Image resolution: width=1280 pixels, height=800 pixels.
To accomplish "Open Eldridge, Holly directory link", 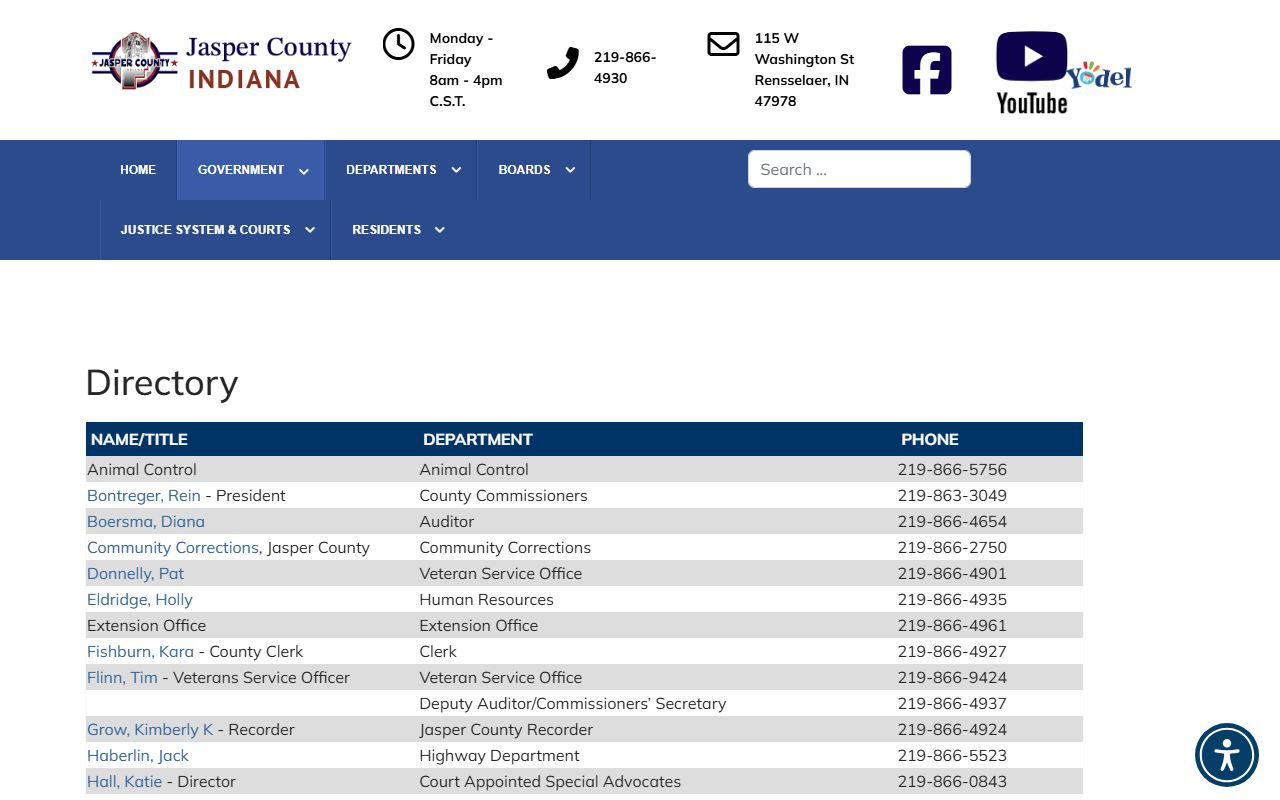I will (x=140, y=600).
